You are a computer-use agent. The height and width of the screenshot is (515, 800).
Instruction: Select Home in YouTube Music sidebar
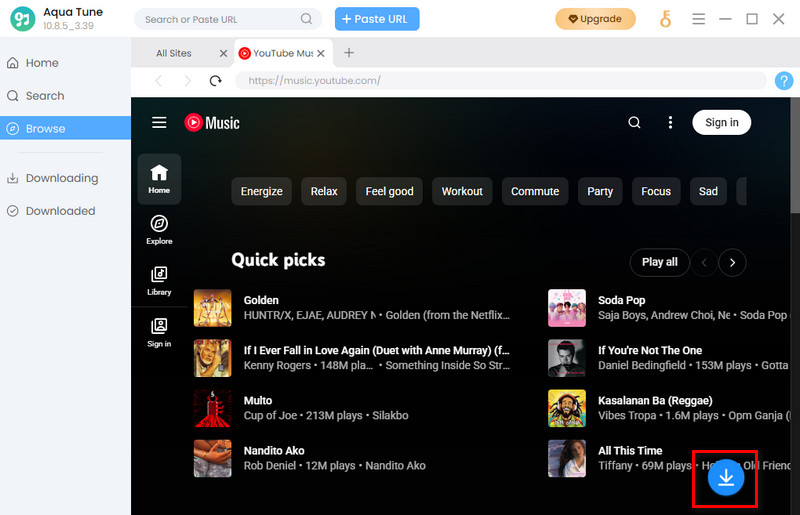[159, 179]
